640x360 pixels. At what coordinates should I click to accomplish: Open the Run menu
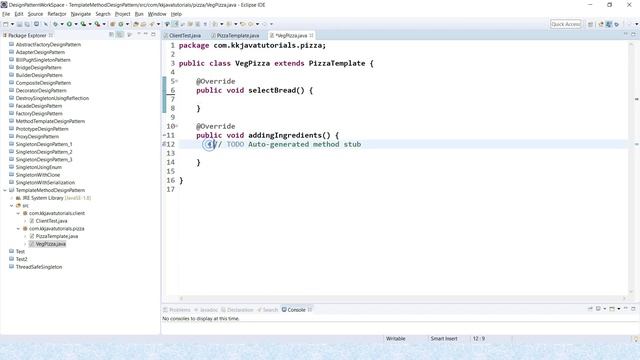[x=139, y=14]
